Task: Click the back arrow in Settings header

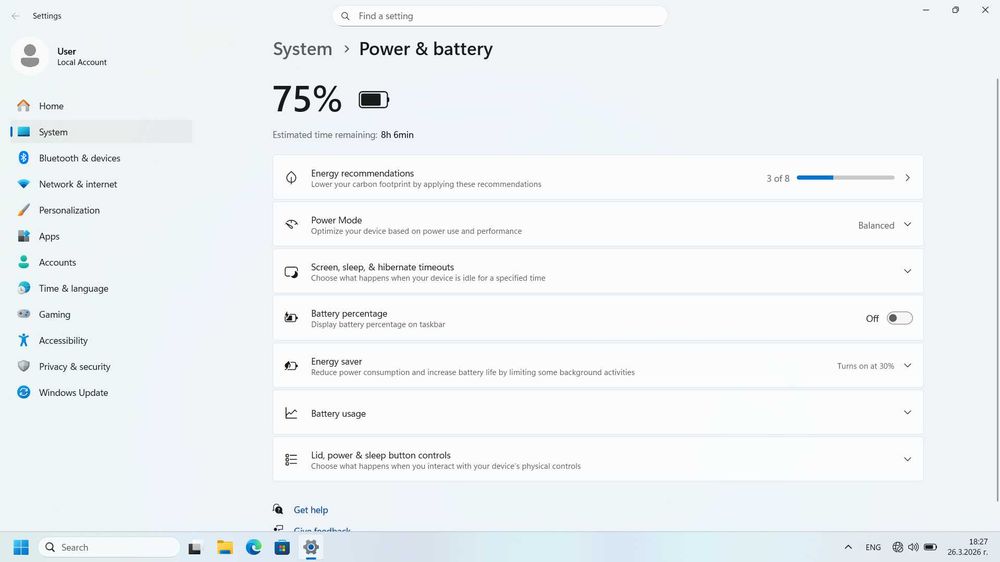Action: tap(15, 16)
